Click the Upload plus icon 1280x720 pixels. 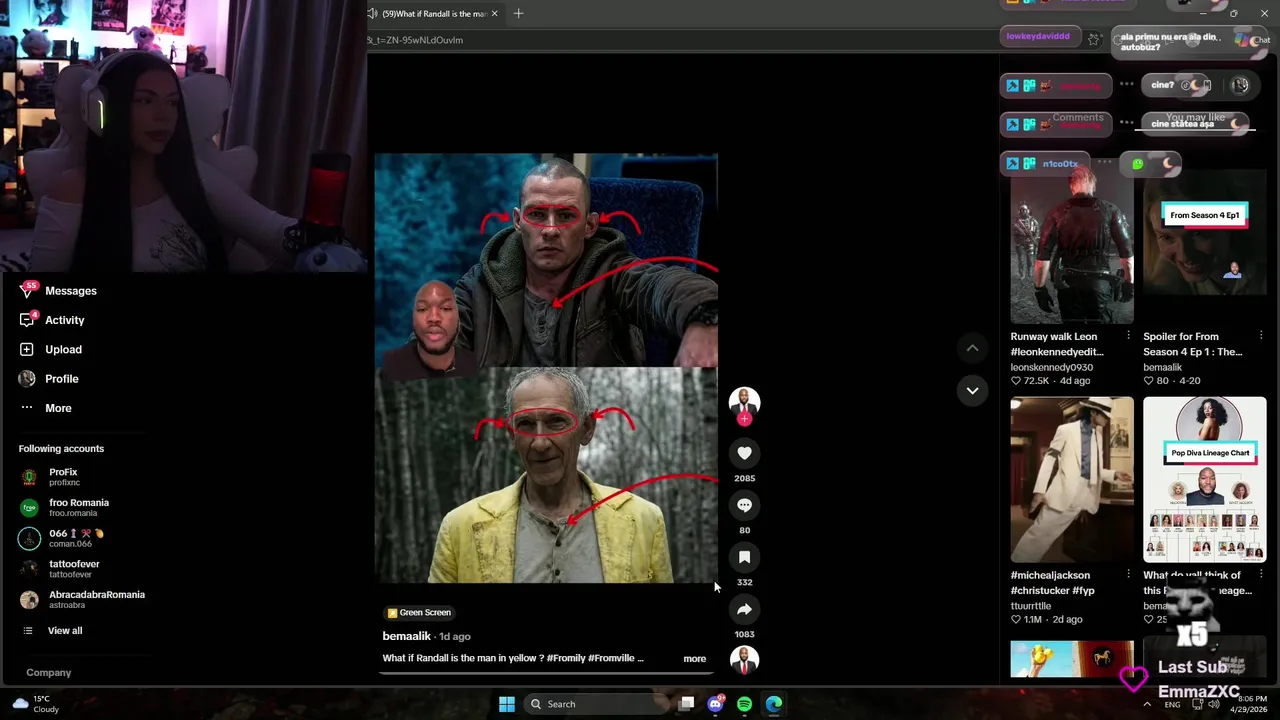click(27, 349)
